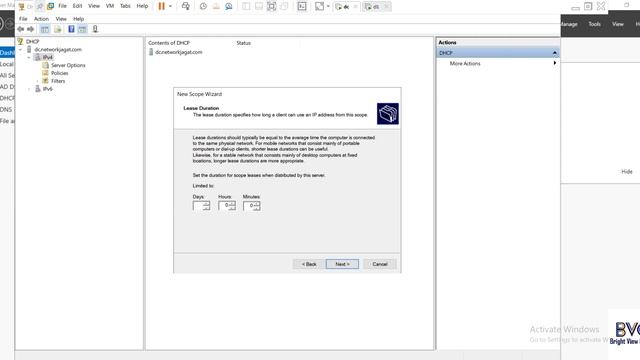This screenshot has width=640, height=360.
Task: Select DNS in Server Manager sidebar
Action: pos(6,110)
